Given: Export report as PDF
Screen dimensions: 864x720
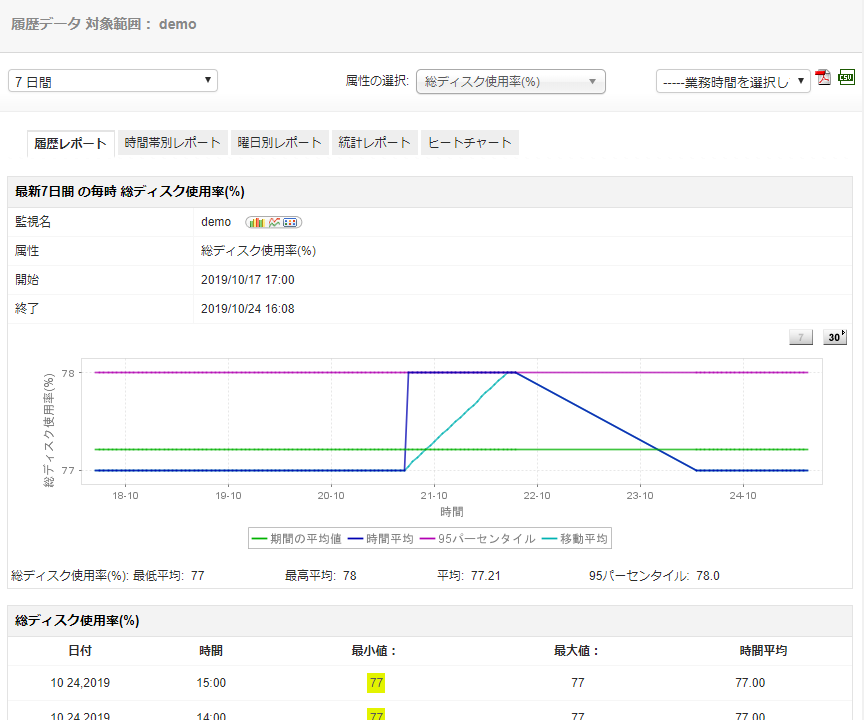Looking at the screenshot, I should pyautogui.click(x=824, y=78).
